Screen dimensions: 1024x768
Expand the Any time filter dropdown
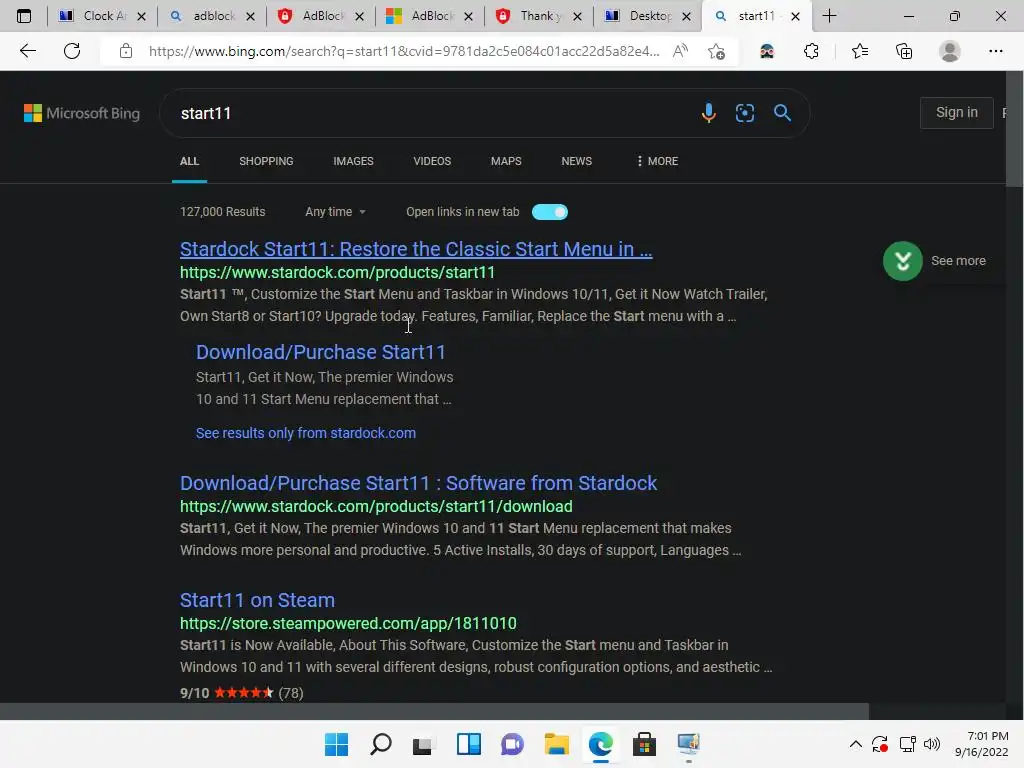click(335, 212)
